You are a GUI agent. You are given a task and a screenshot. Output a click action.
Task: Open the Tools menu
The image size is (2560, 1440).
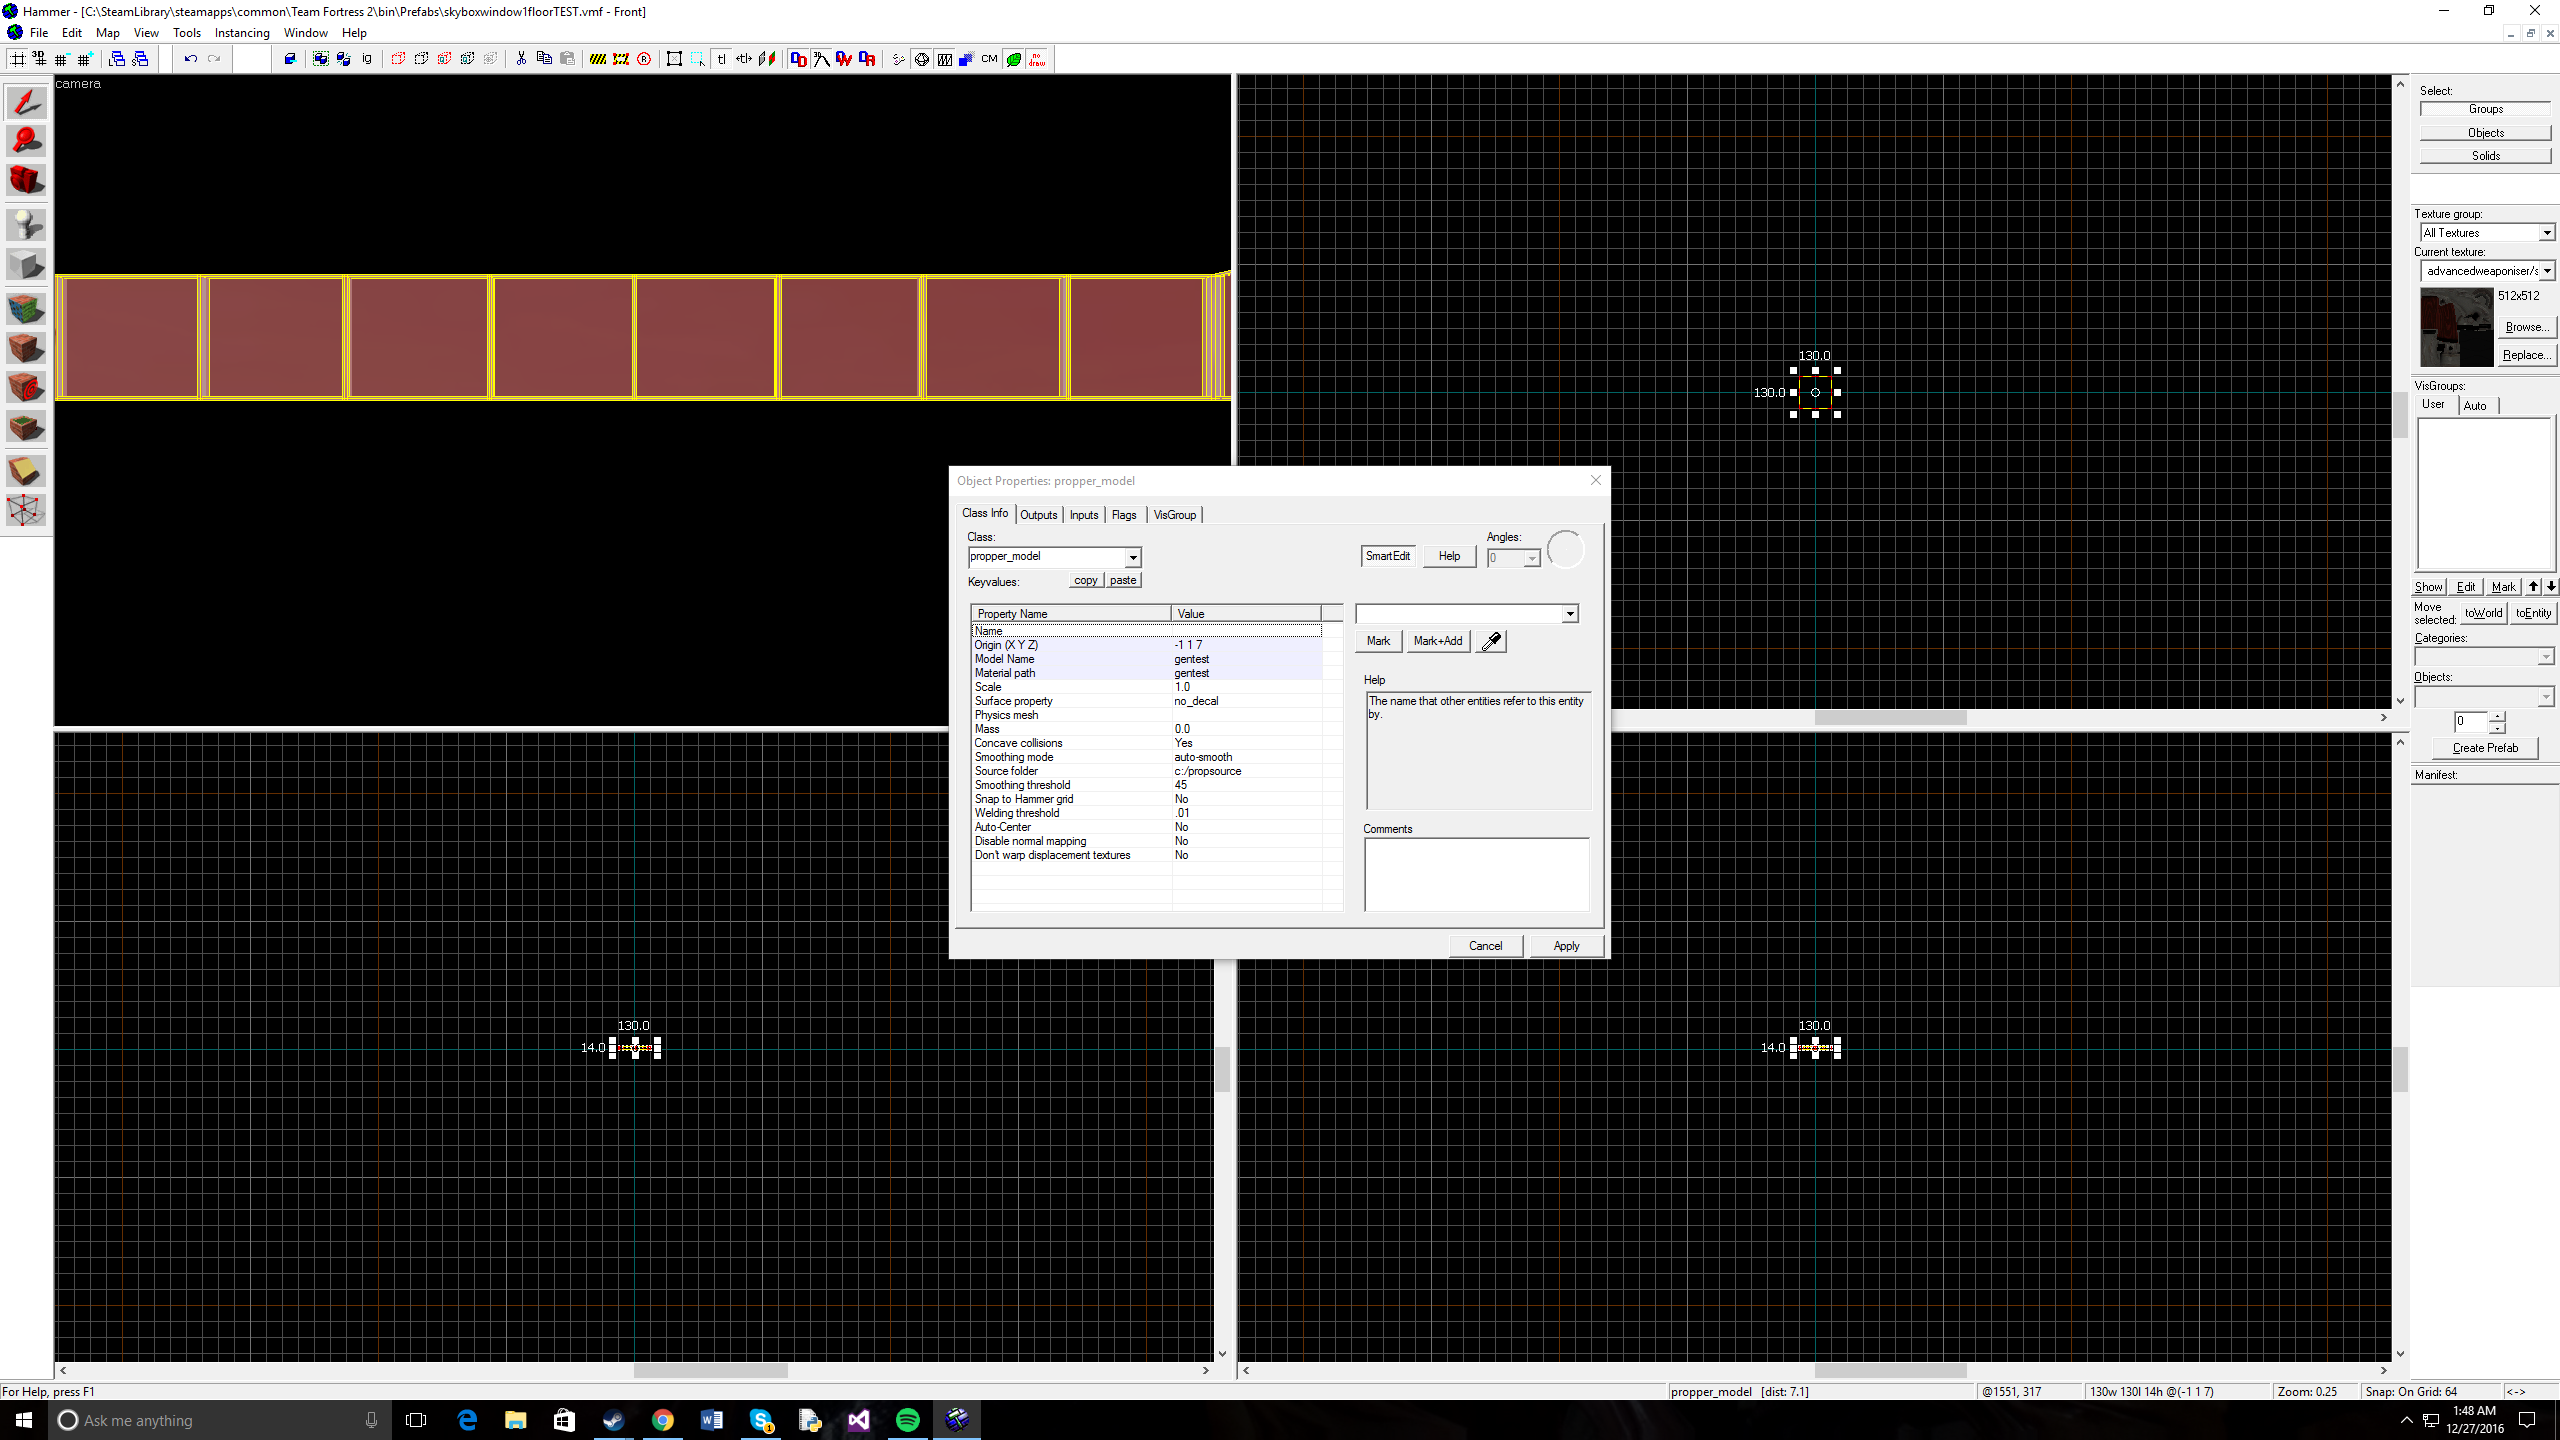pyautogui.click(x=186, y=33)
